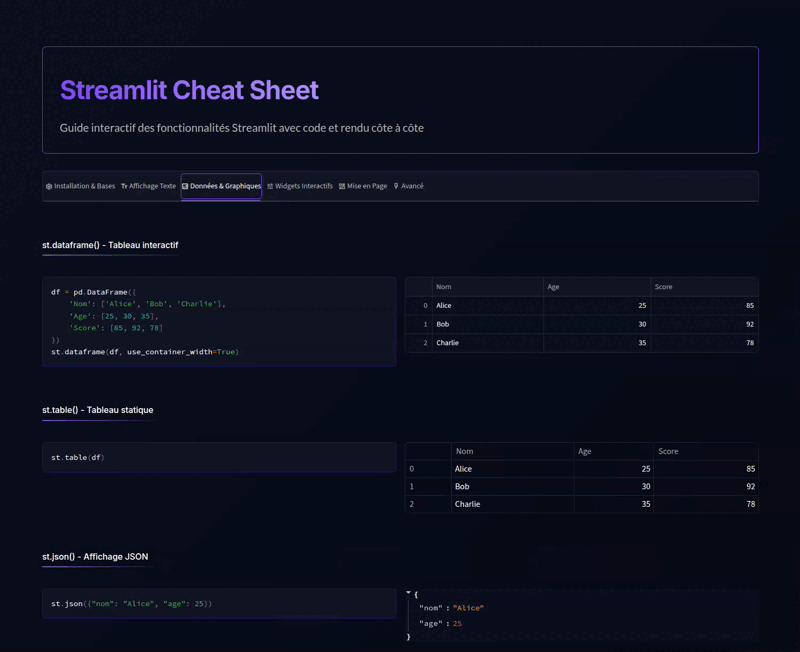Screen dimensions: 800x652
Task: Click the layout icon on Mise en Page tab
Action: click(343, 186)
